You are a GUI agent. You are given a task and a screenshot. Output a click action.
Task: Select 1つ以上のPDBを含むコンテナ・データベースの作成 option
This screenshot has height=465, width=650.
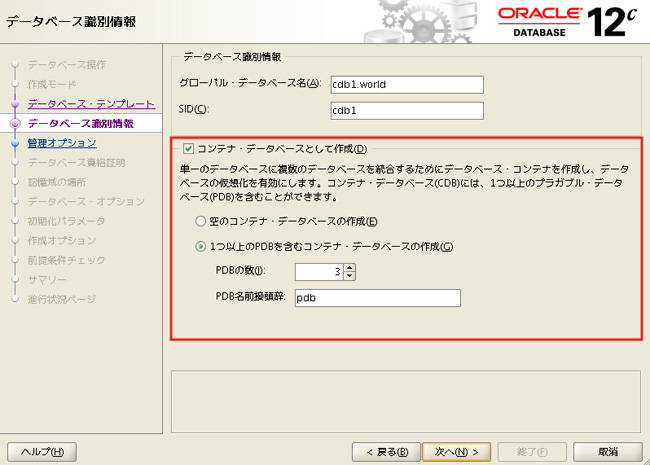[201, 246]
